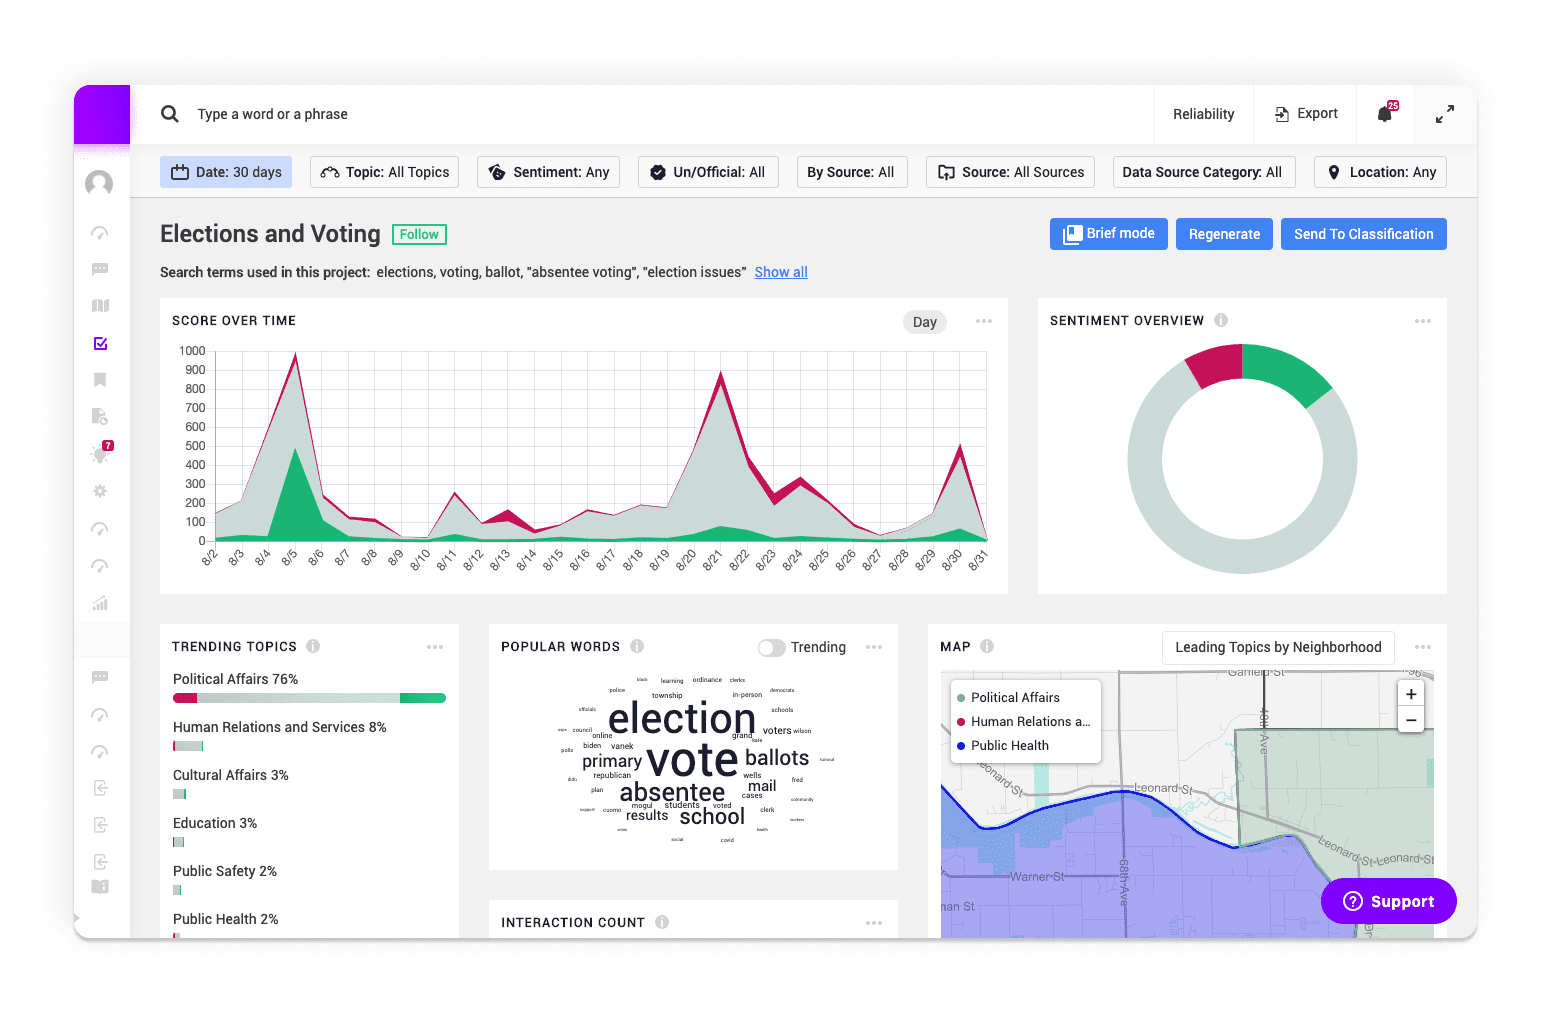This screenshot has width=1552, height=1022.
Task: Select the purple checklist sidebar icon
Action: pos(100,343)
